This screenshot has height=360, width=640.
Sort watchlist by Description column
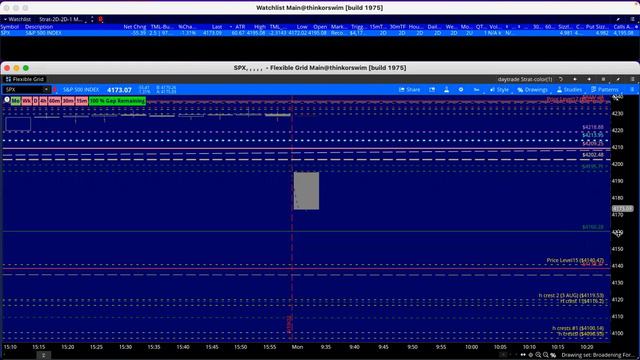39,27
